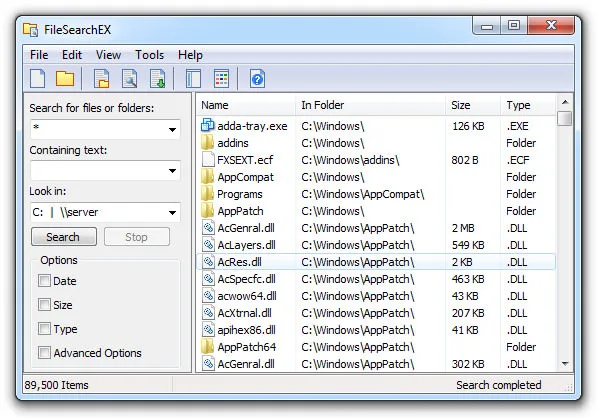This screenshot has width=598, height=418.
Task: Click the FXSEXT.ecf file icon
Action: (207, 159)
